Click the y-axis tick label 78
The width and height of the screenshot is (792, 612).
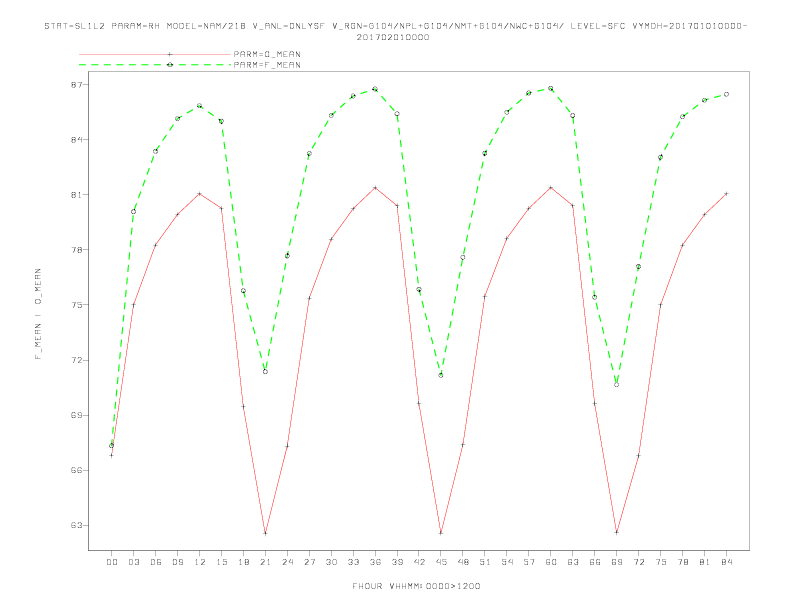(76, 249)
